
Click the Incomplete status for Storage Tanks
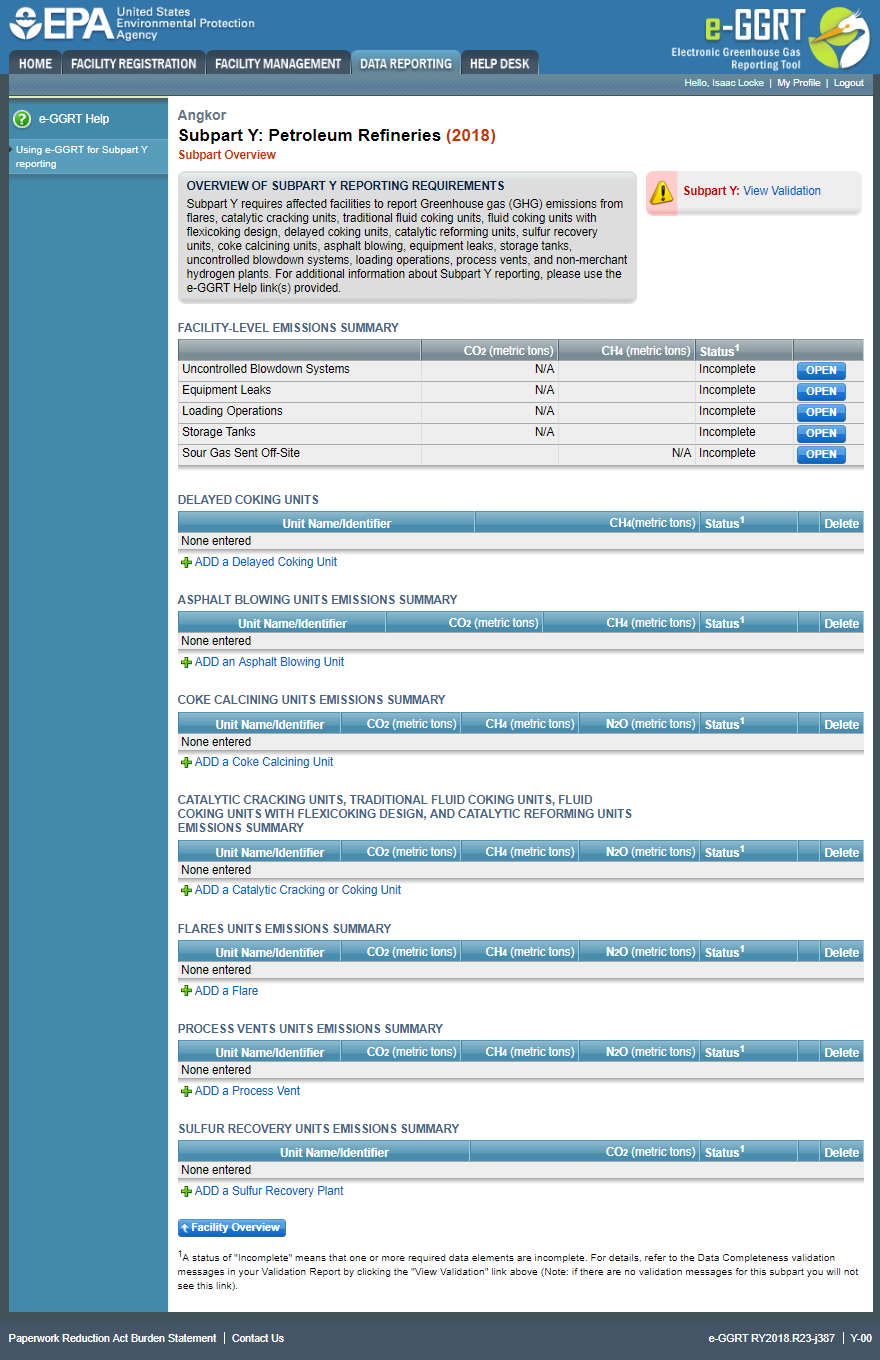coord(727,432)
